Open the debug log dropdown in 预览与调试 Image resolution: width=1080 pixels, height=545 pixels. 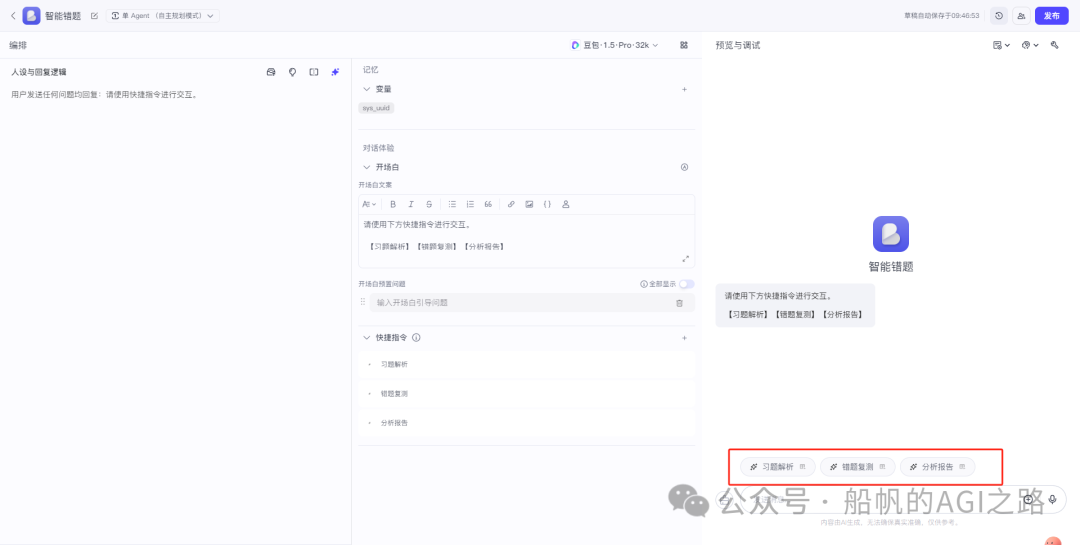pyautogui.click(x=1001, y=45)
